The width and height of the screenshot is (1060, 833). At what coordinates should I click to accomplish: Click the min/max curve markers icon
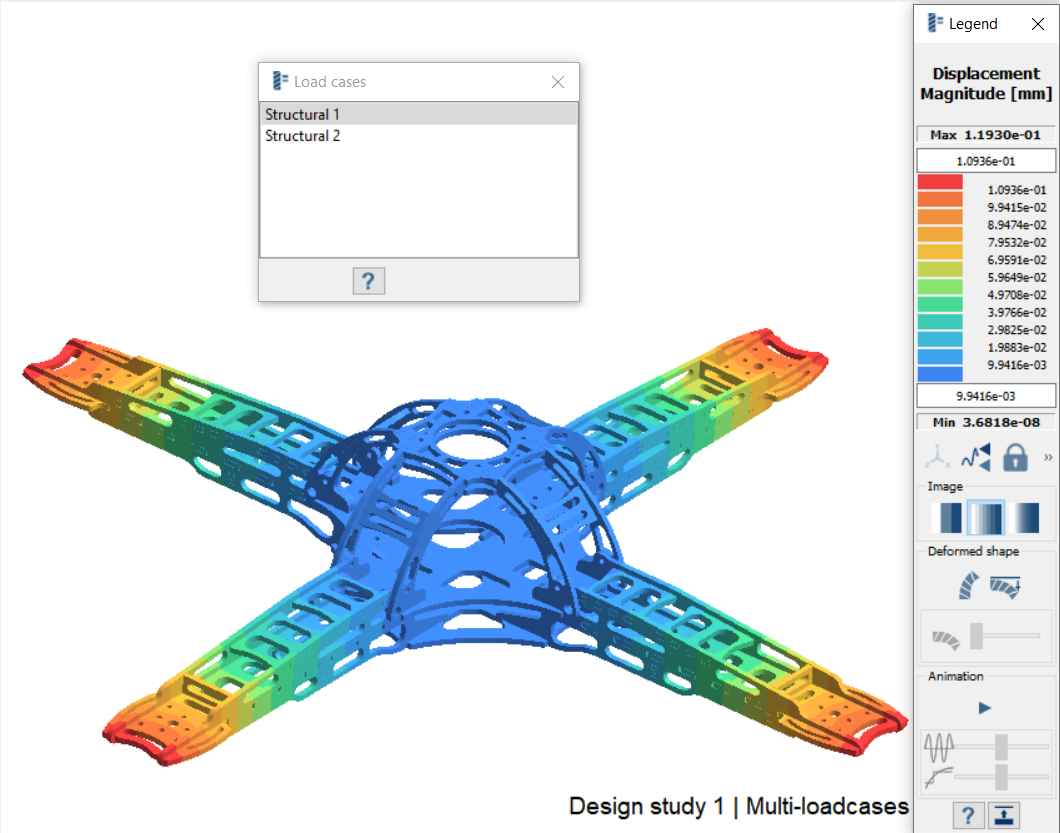(x=975, y=458)
